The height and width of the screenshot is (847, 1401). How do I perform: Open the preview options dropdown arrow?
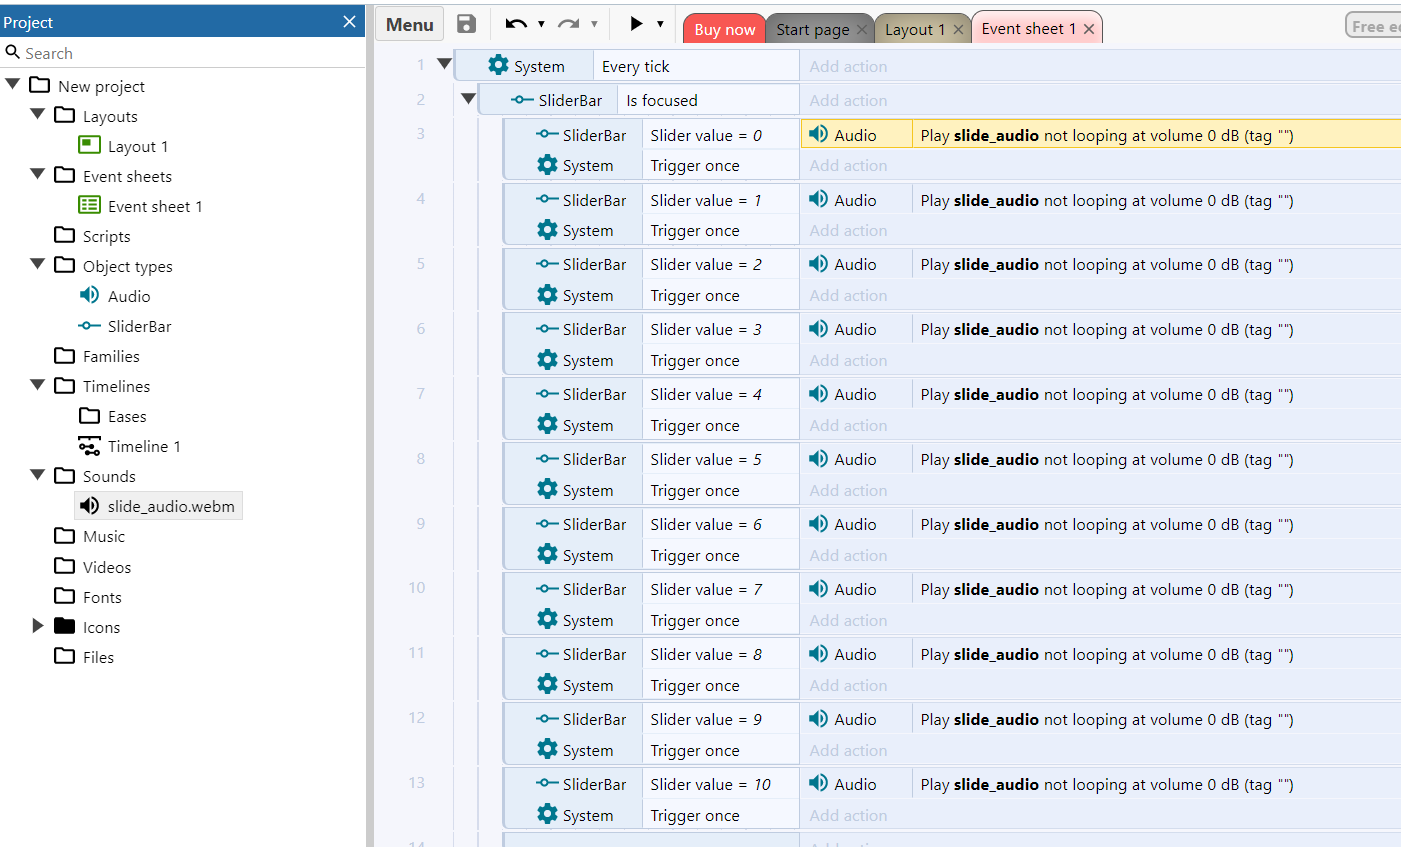coord(660,24)
